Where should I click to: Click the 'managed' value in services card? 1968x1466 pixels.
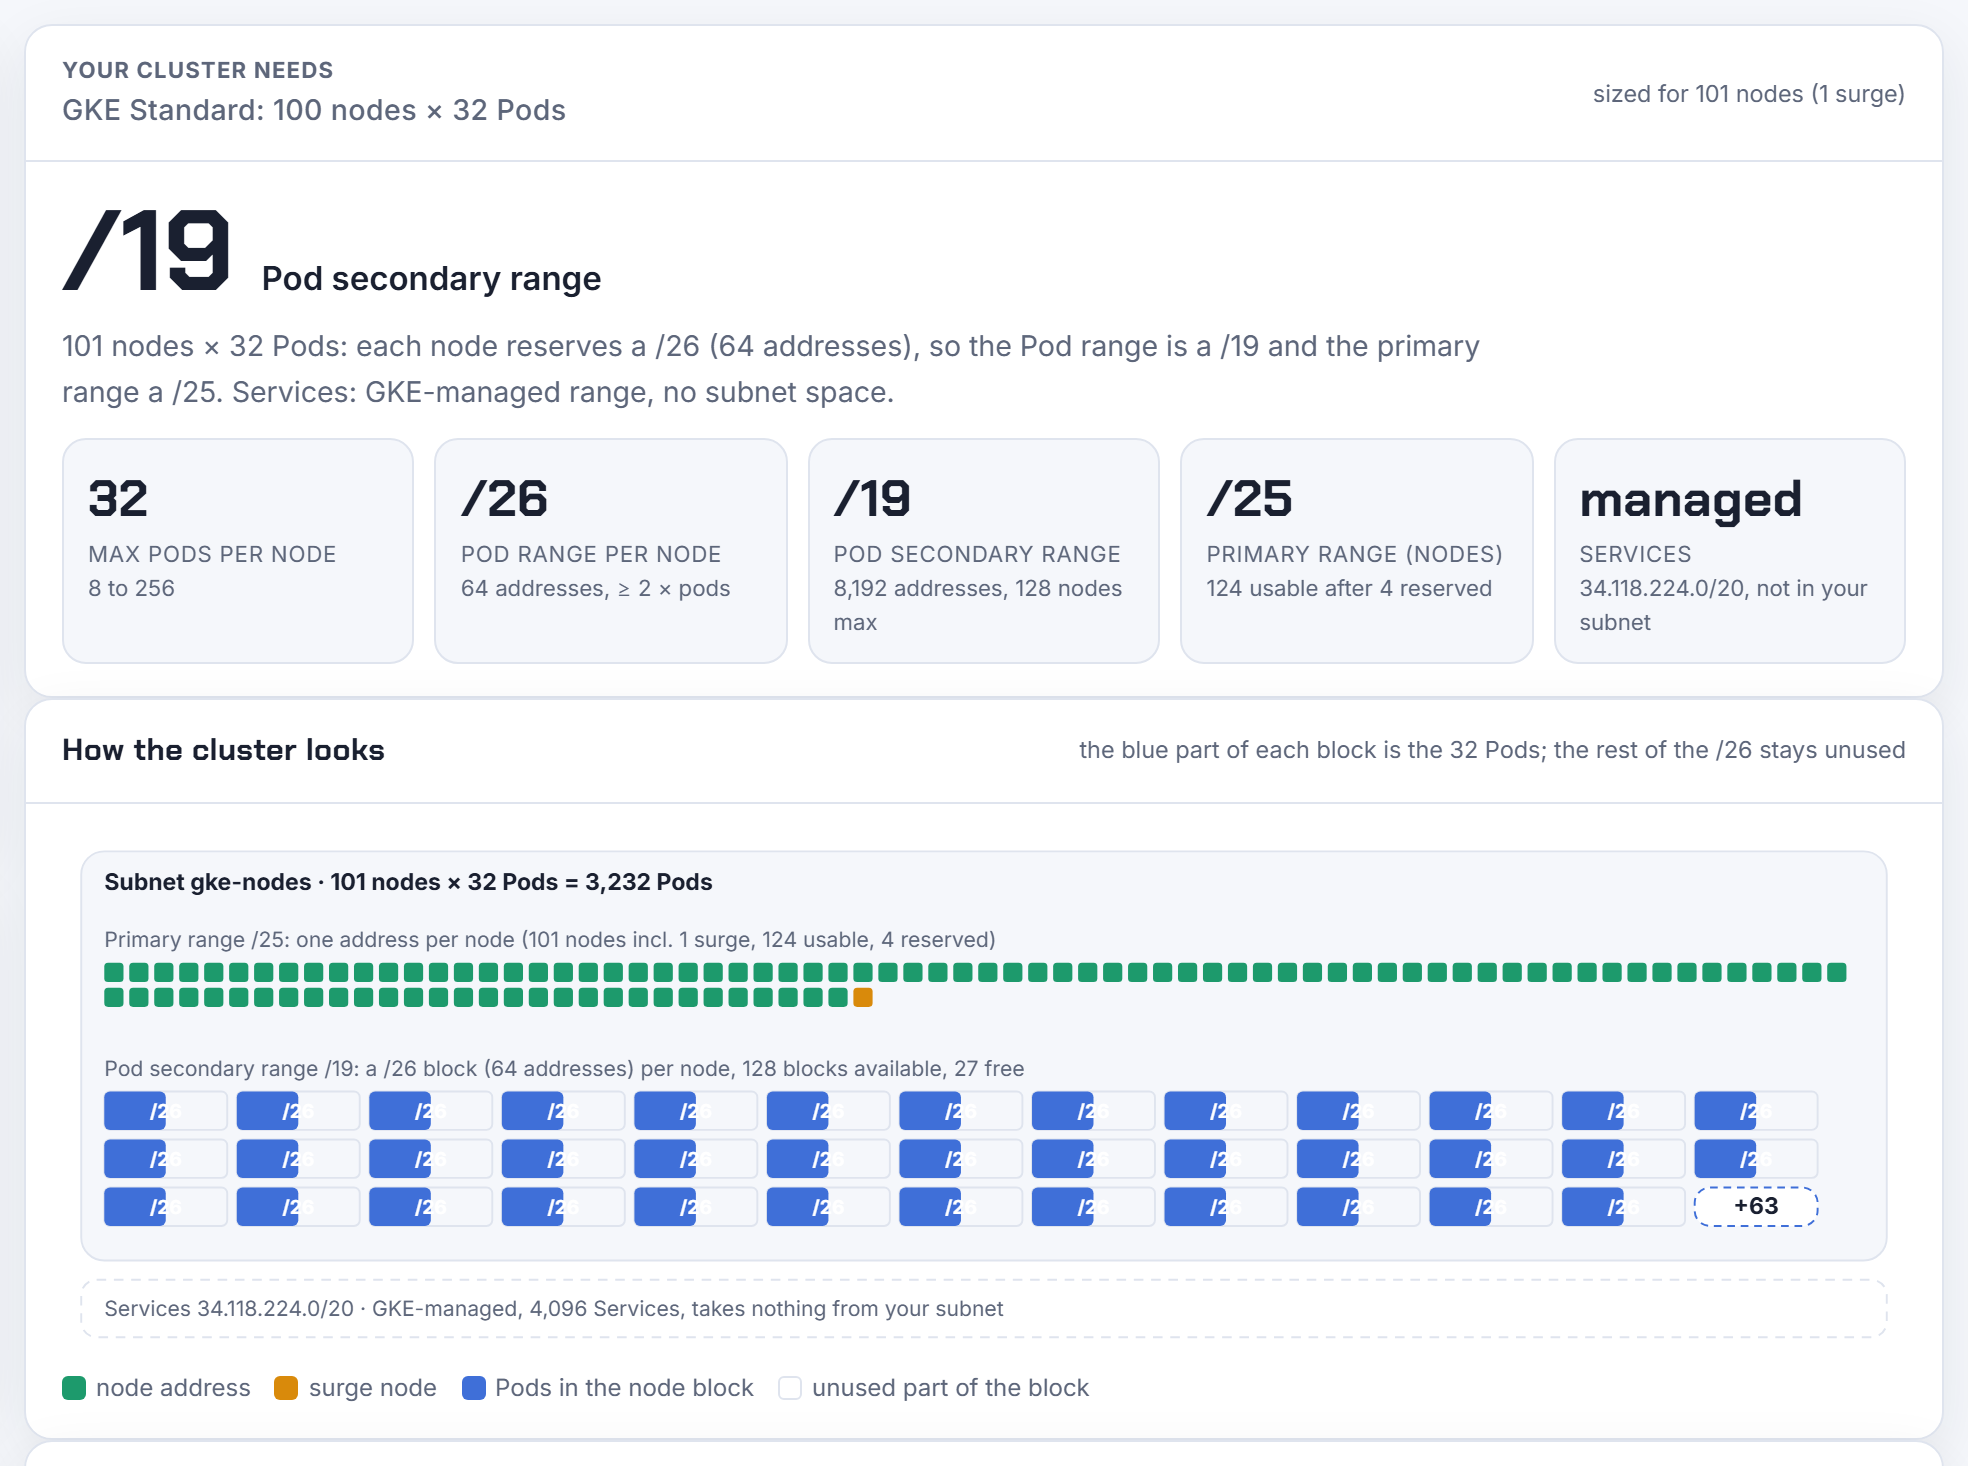click(x=1691, y=500)
